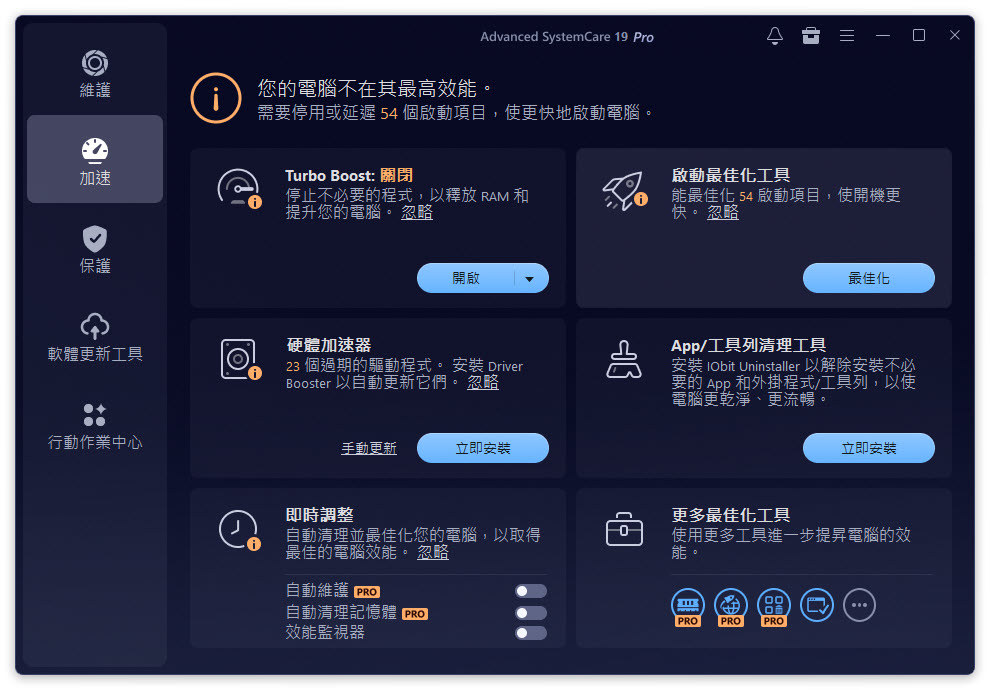Click the Turbo Boost gauge icon
This screenshot has height=690, width=990.
(x=239, y=187)
